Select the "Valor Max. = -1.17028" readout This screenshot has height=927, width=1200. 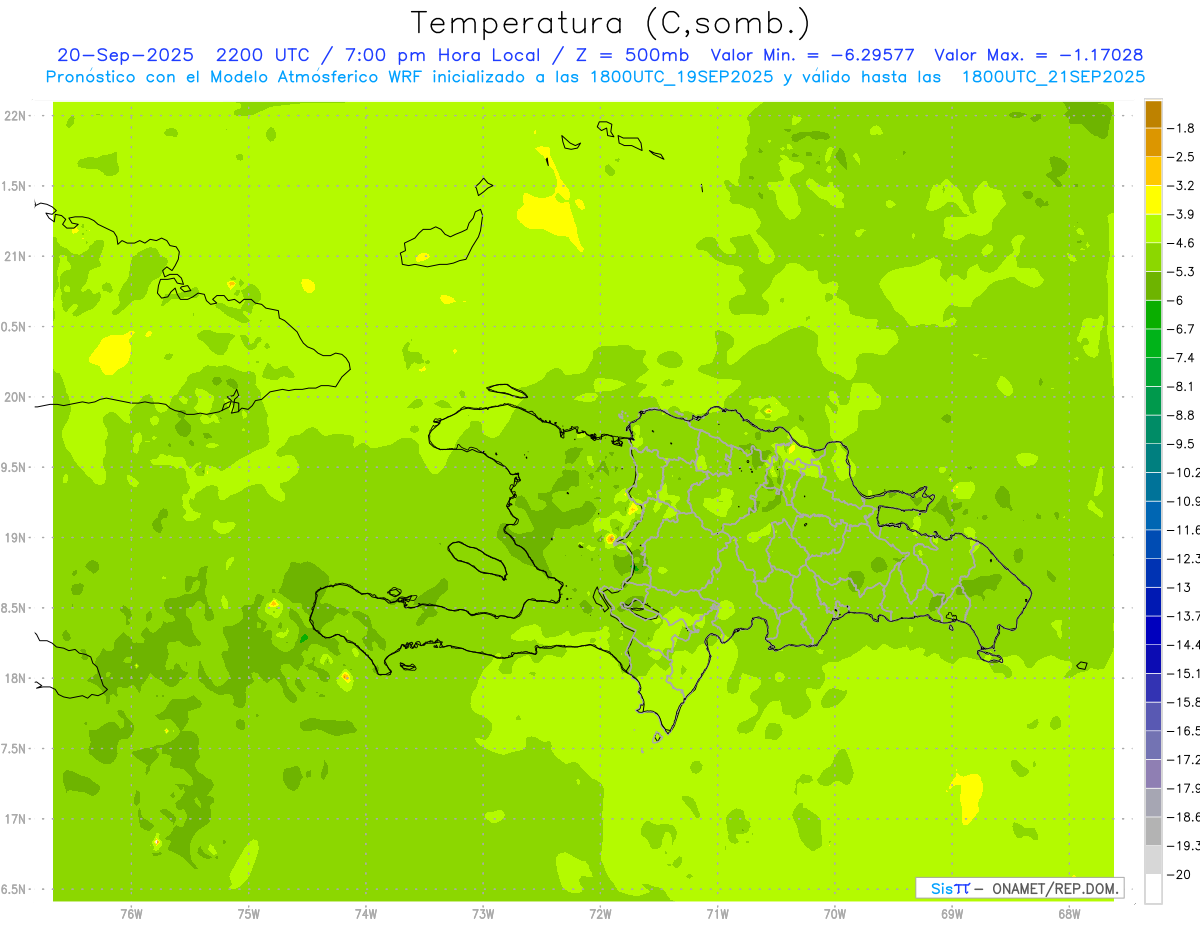(x=1038, y=55)
